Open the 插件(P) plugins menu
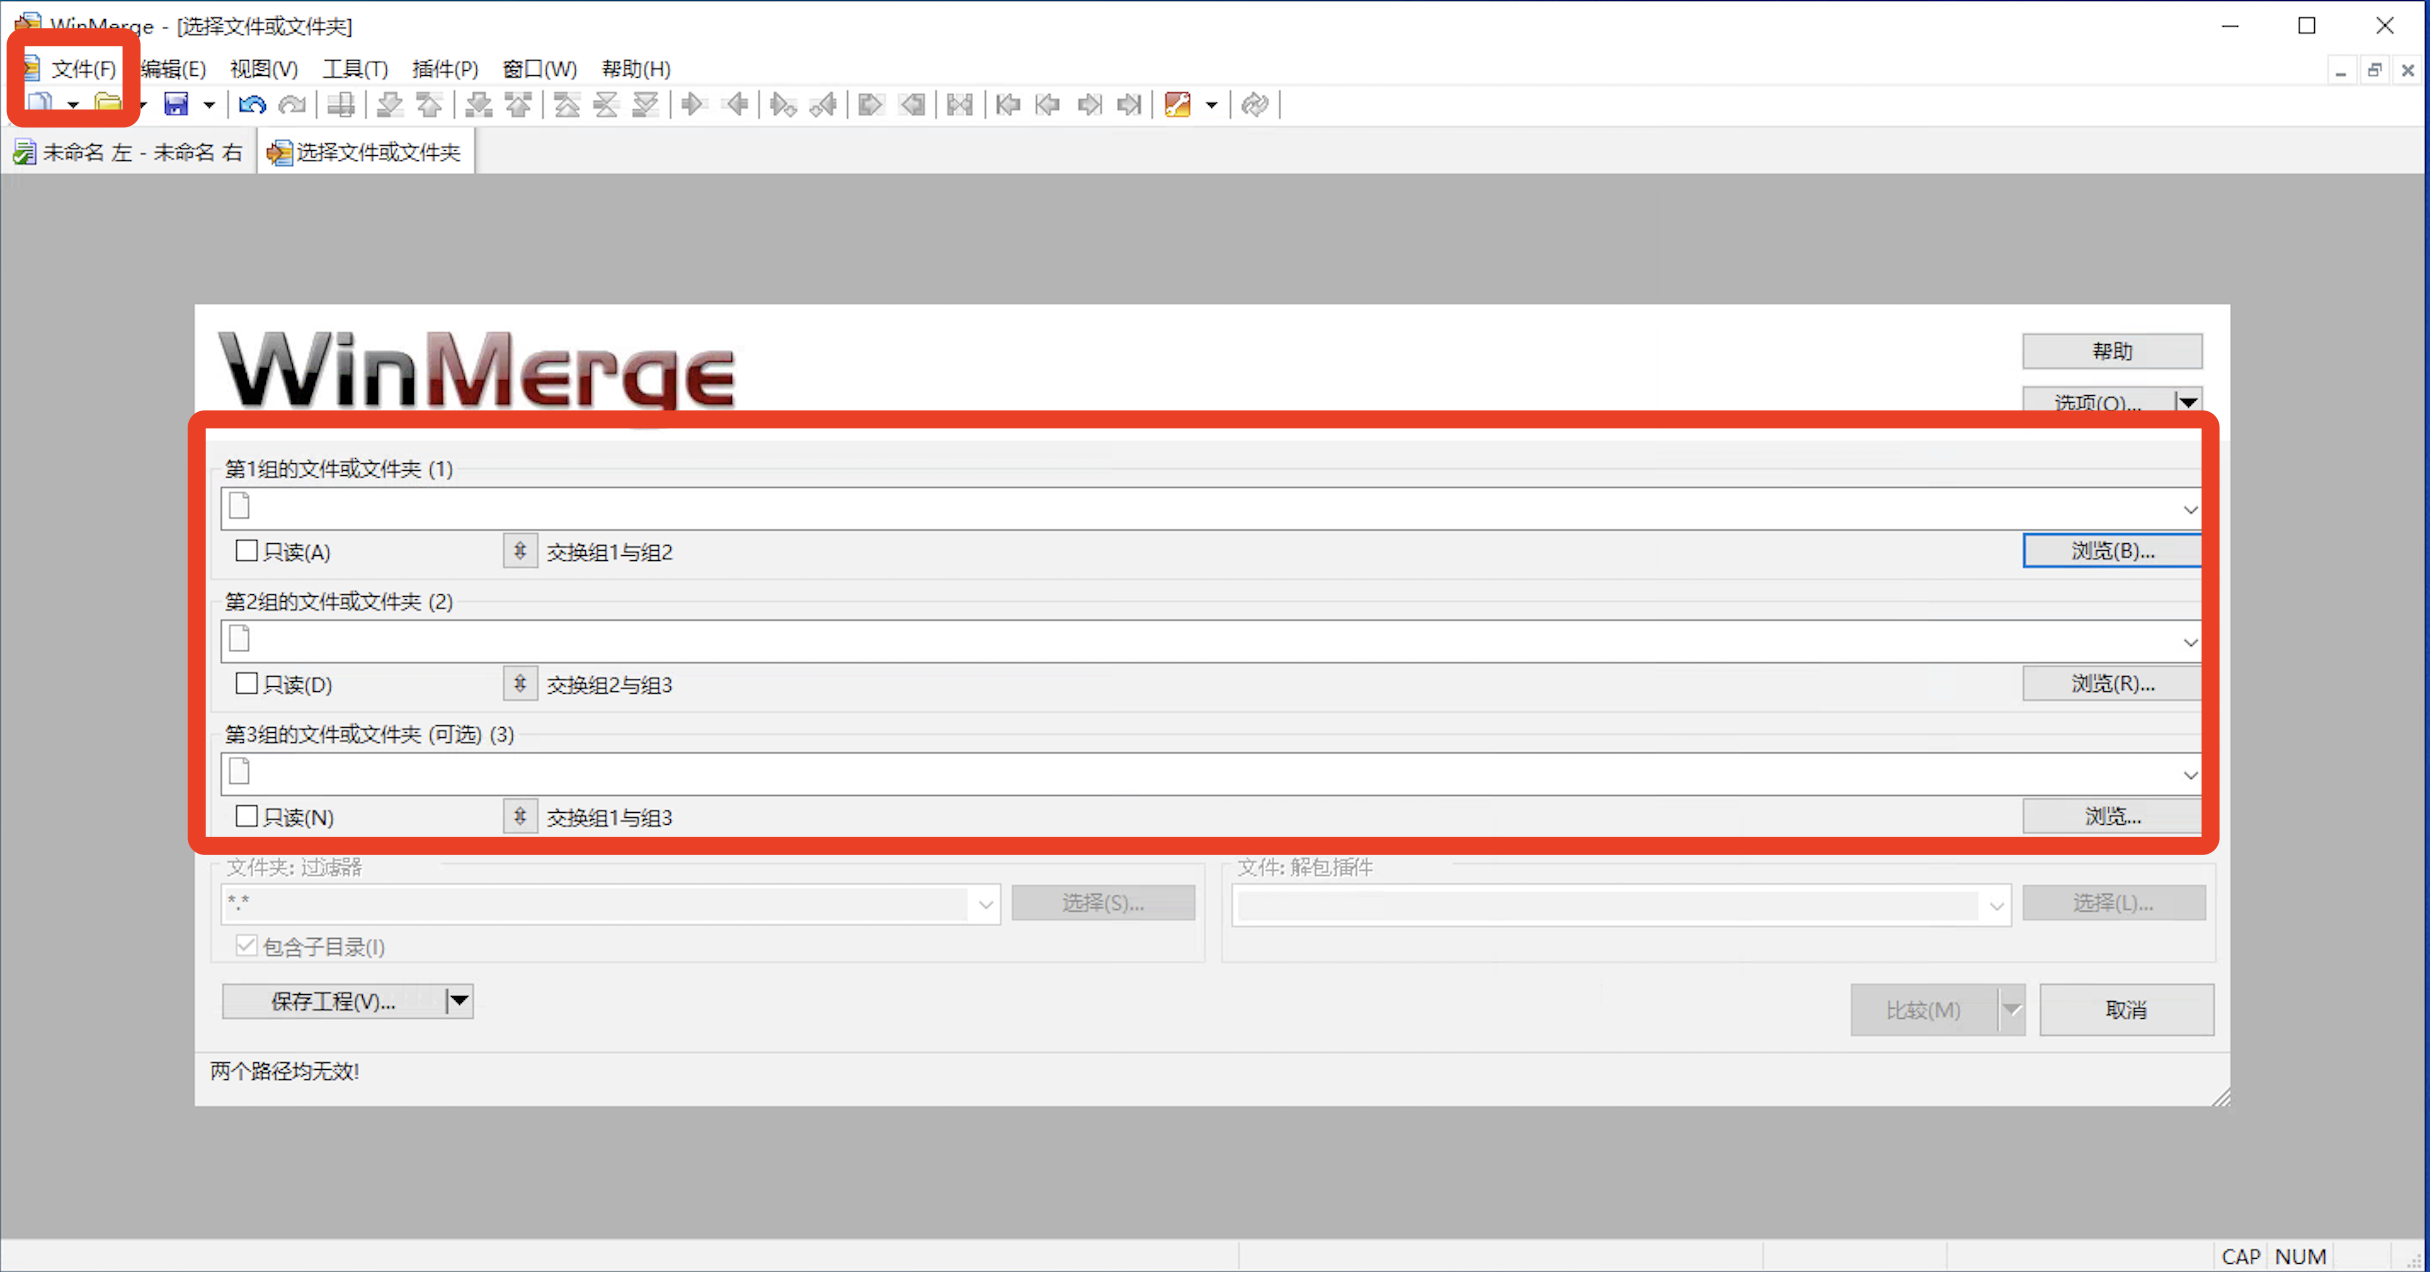Viewport: 2430px width, 1272px height. coord(445,69)
